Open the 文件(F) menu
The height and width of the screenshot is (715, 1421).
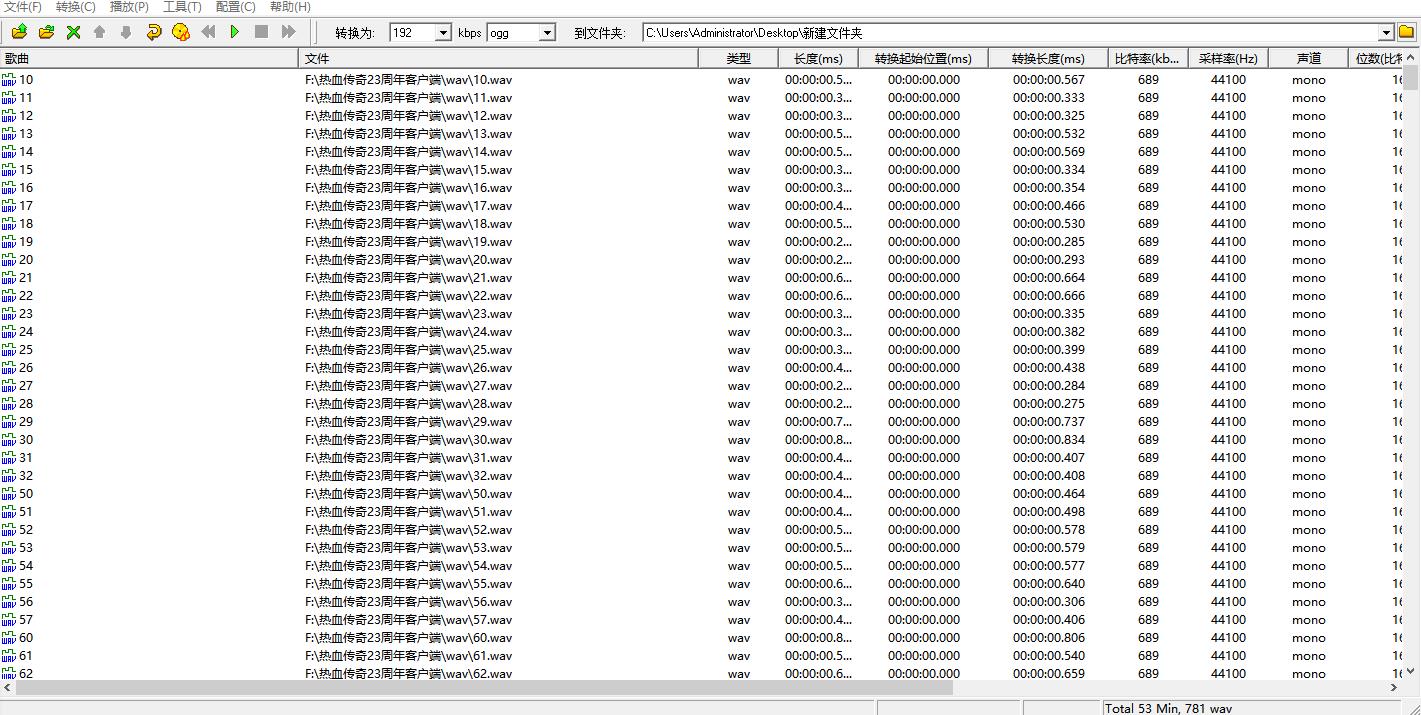(x=22, y=7)
